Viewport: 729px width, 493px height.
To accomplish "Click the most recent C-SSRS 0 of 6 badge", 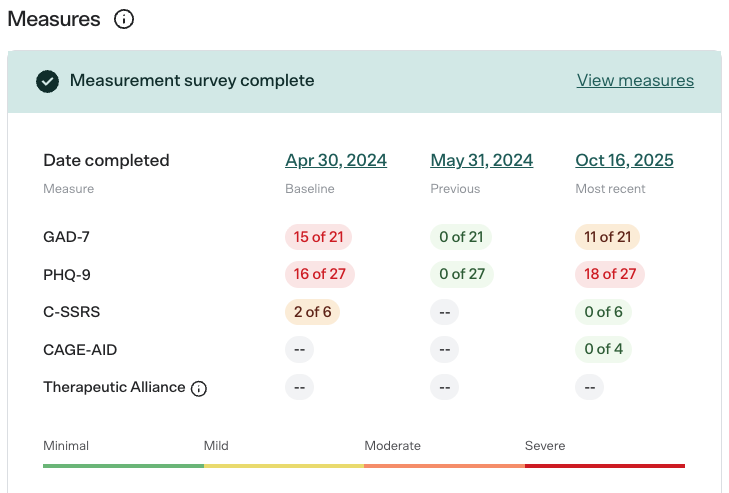I will pos(604,312).
